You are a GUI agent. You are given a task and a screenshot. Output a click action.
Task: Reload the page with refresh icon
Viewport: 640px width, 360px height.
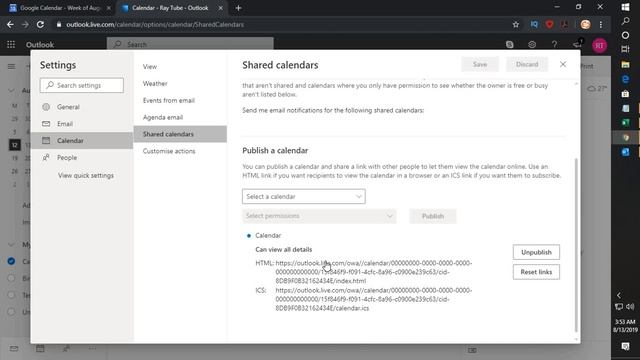[40, 24]
